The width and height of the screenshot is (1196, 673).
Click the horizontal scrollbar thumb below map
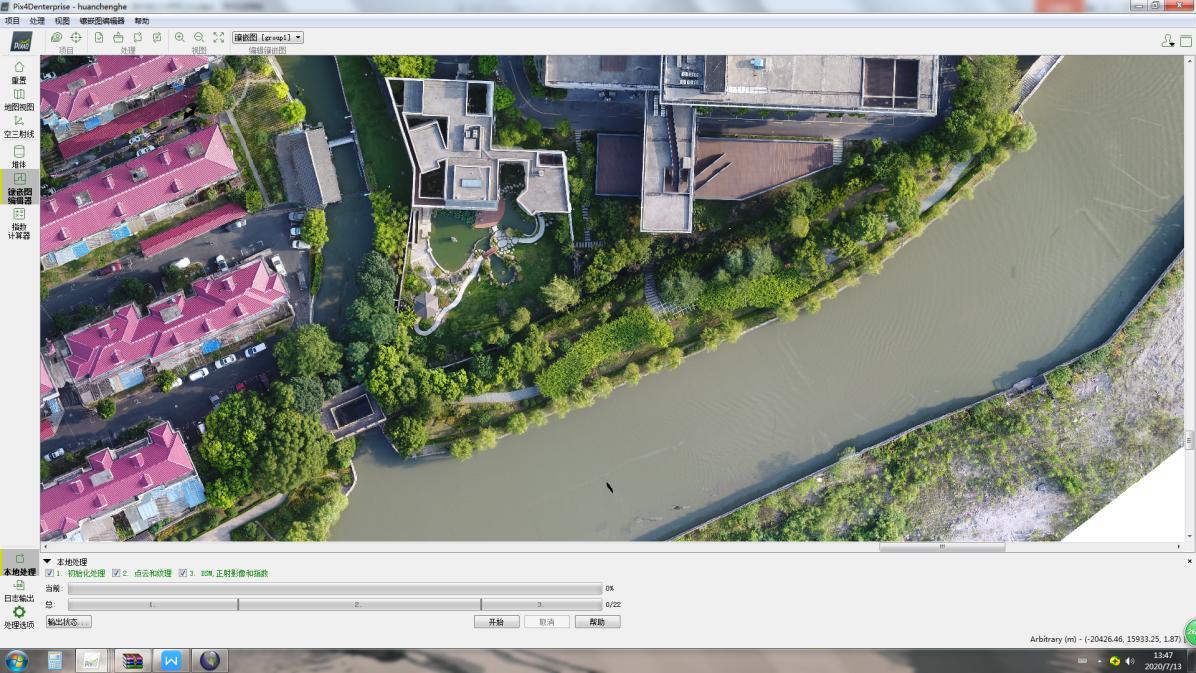(x=942, y=546)
